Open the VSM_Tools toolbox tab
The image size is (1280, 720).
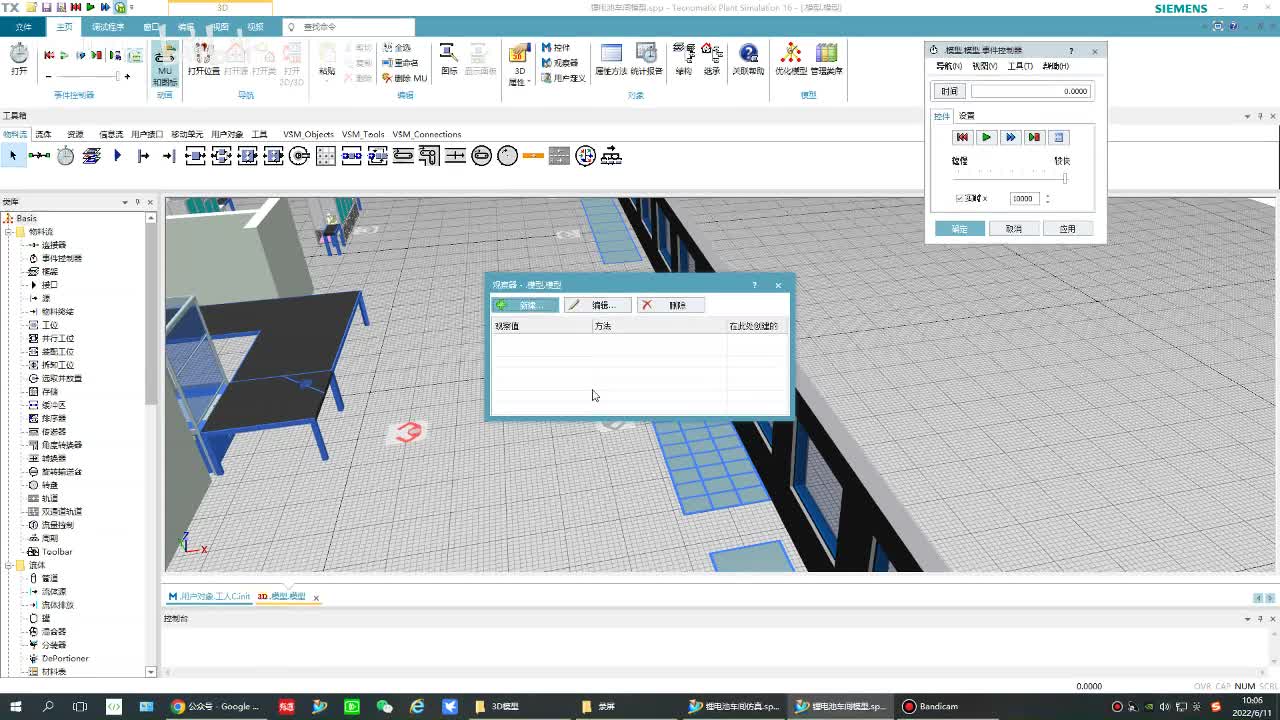coord(363,134)
